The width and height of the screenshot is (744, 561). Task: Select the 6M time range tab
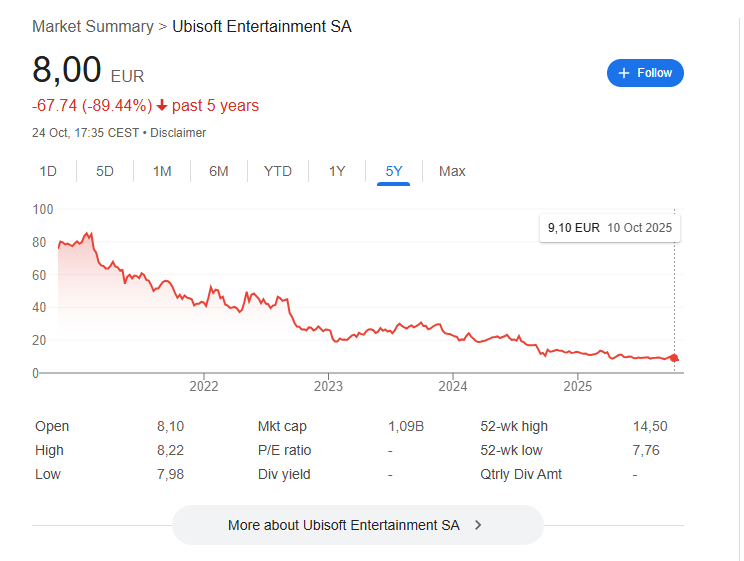click(219, 171)
